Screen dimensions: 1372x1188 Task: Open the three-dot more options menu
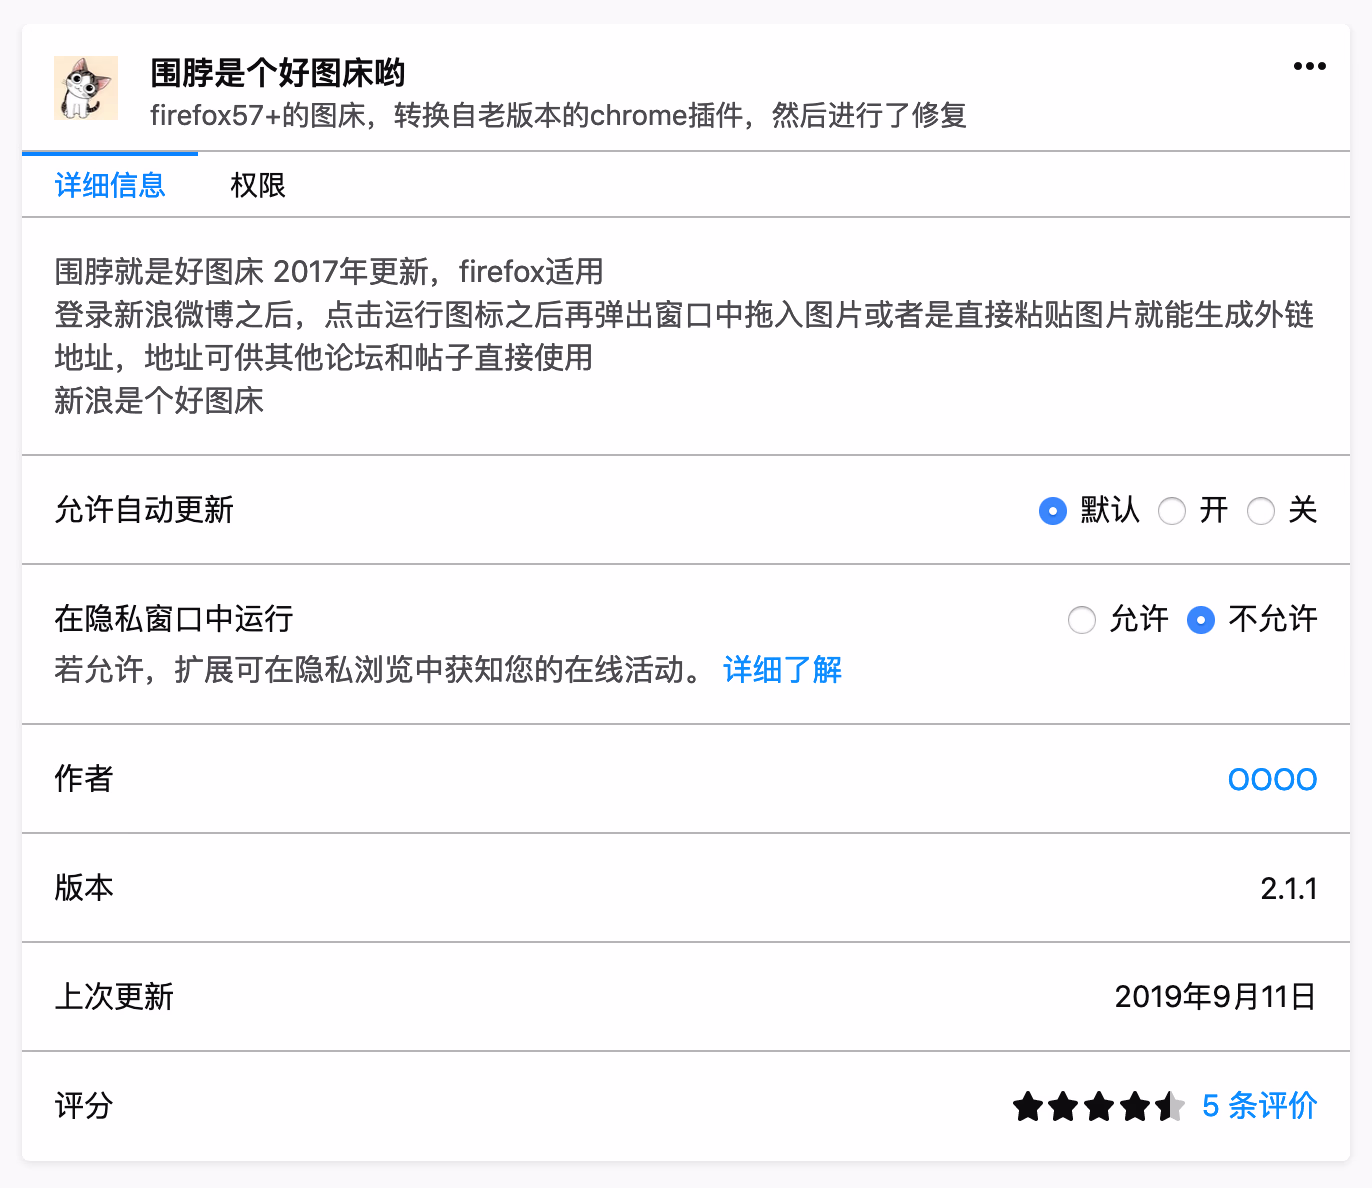pyautogui.click(x=1309, y=67)
